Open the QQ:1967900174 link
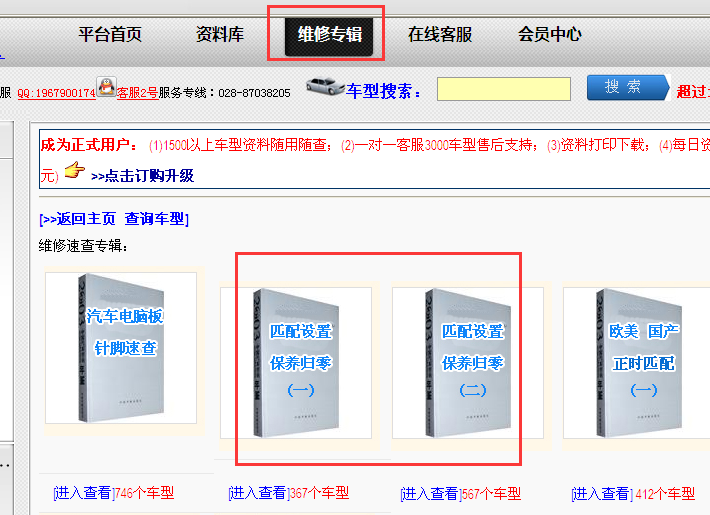Viewport: 710px width, 515px height. pos(56,93)
